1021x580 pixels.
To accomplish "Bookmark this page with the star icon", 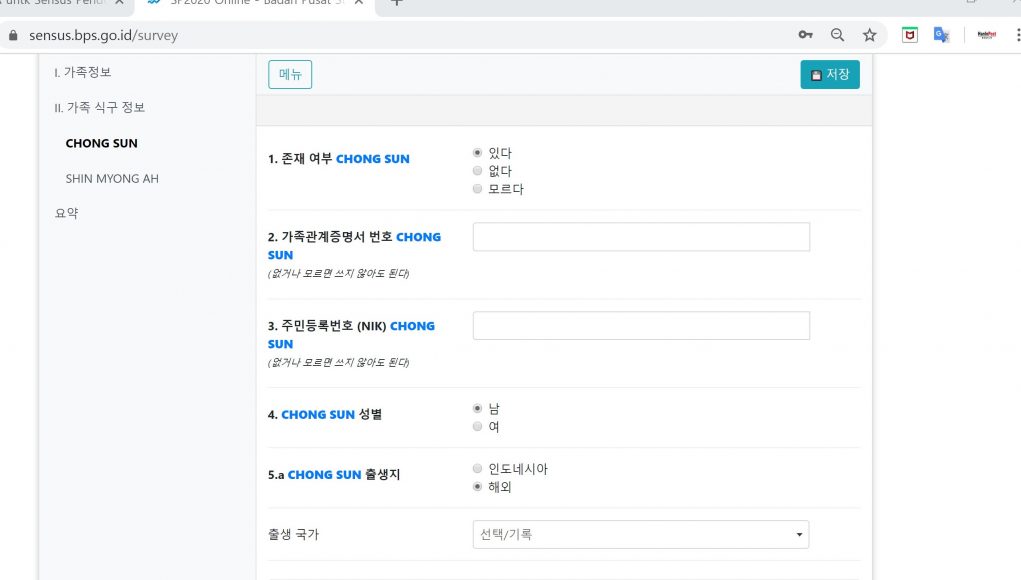I will coord(869,35).
